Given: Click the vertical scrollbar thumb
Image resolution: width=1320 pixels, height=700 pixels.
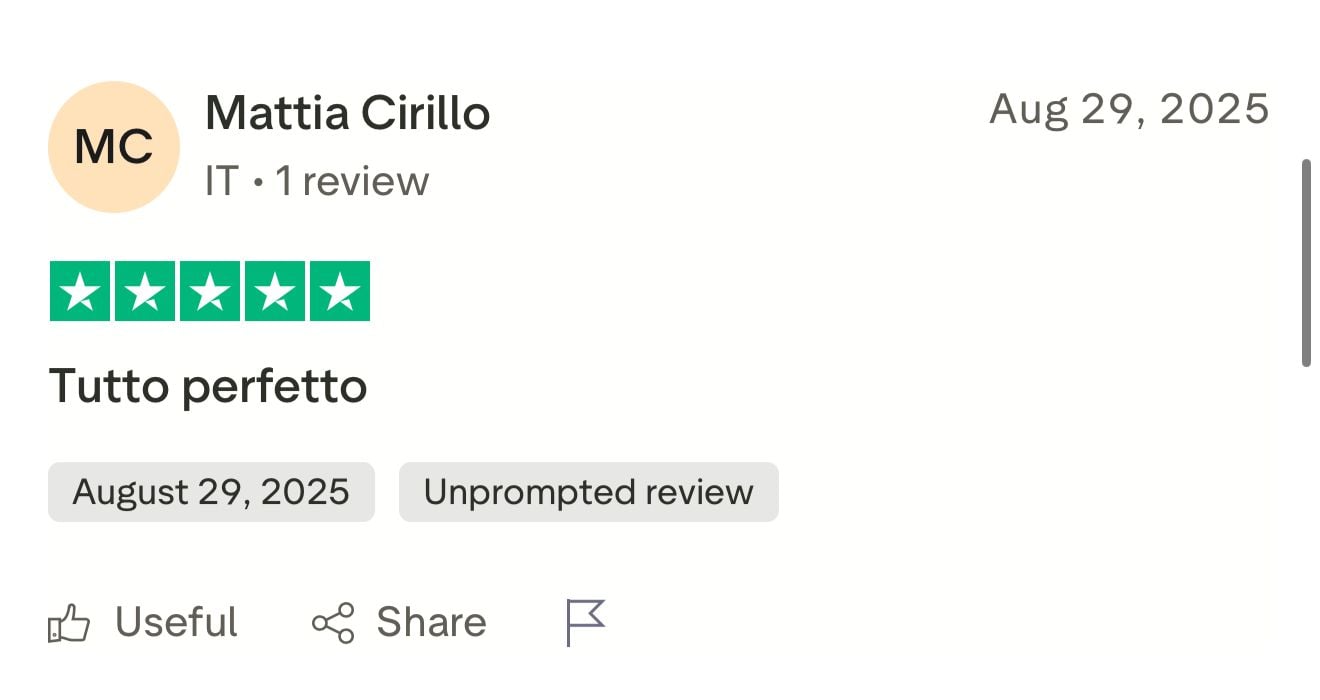Looking at the screenshot, I should [x=1306, y=262].
